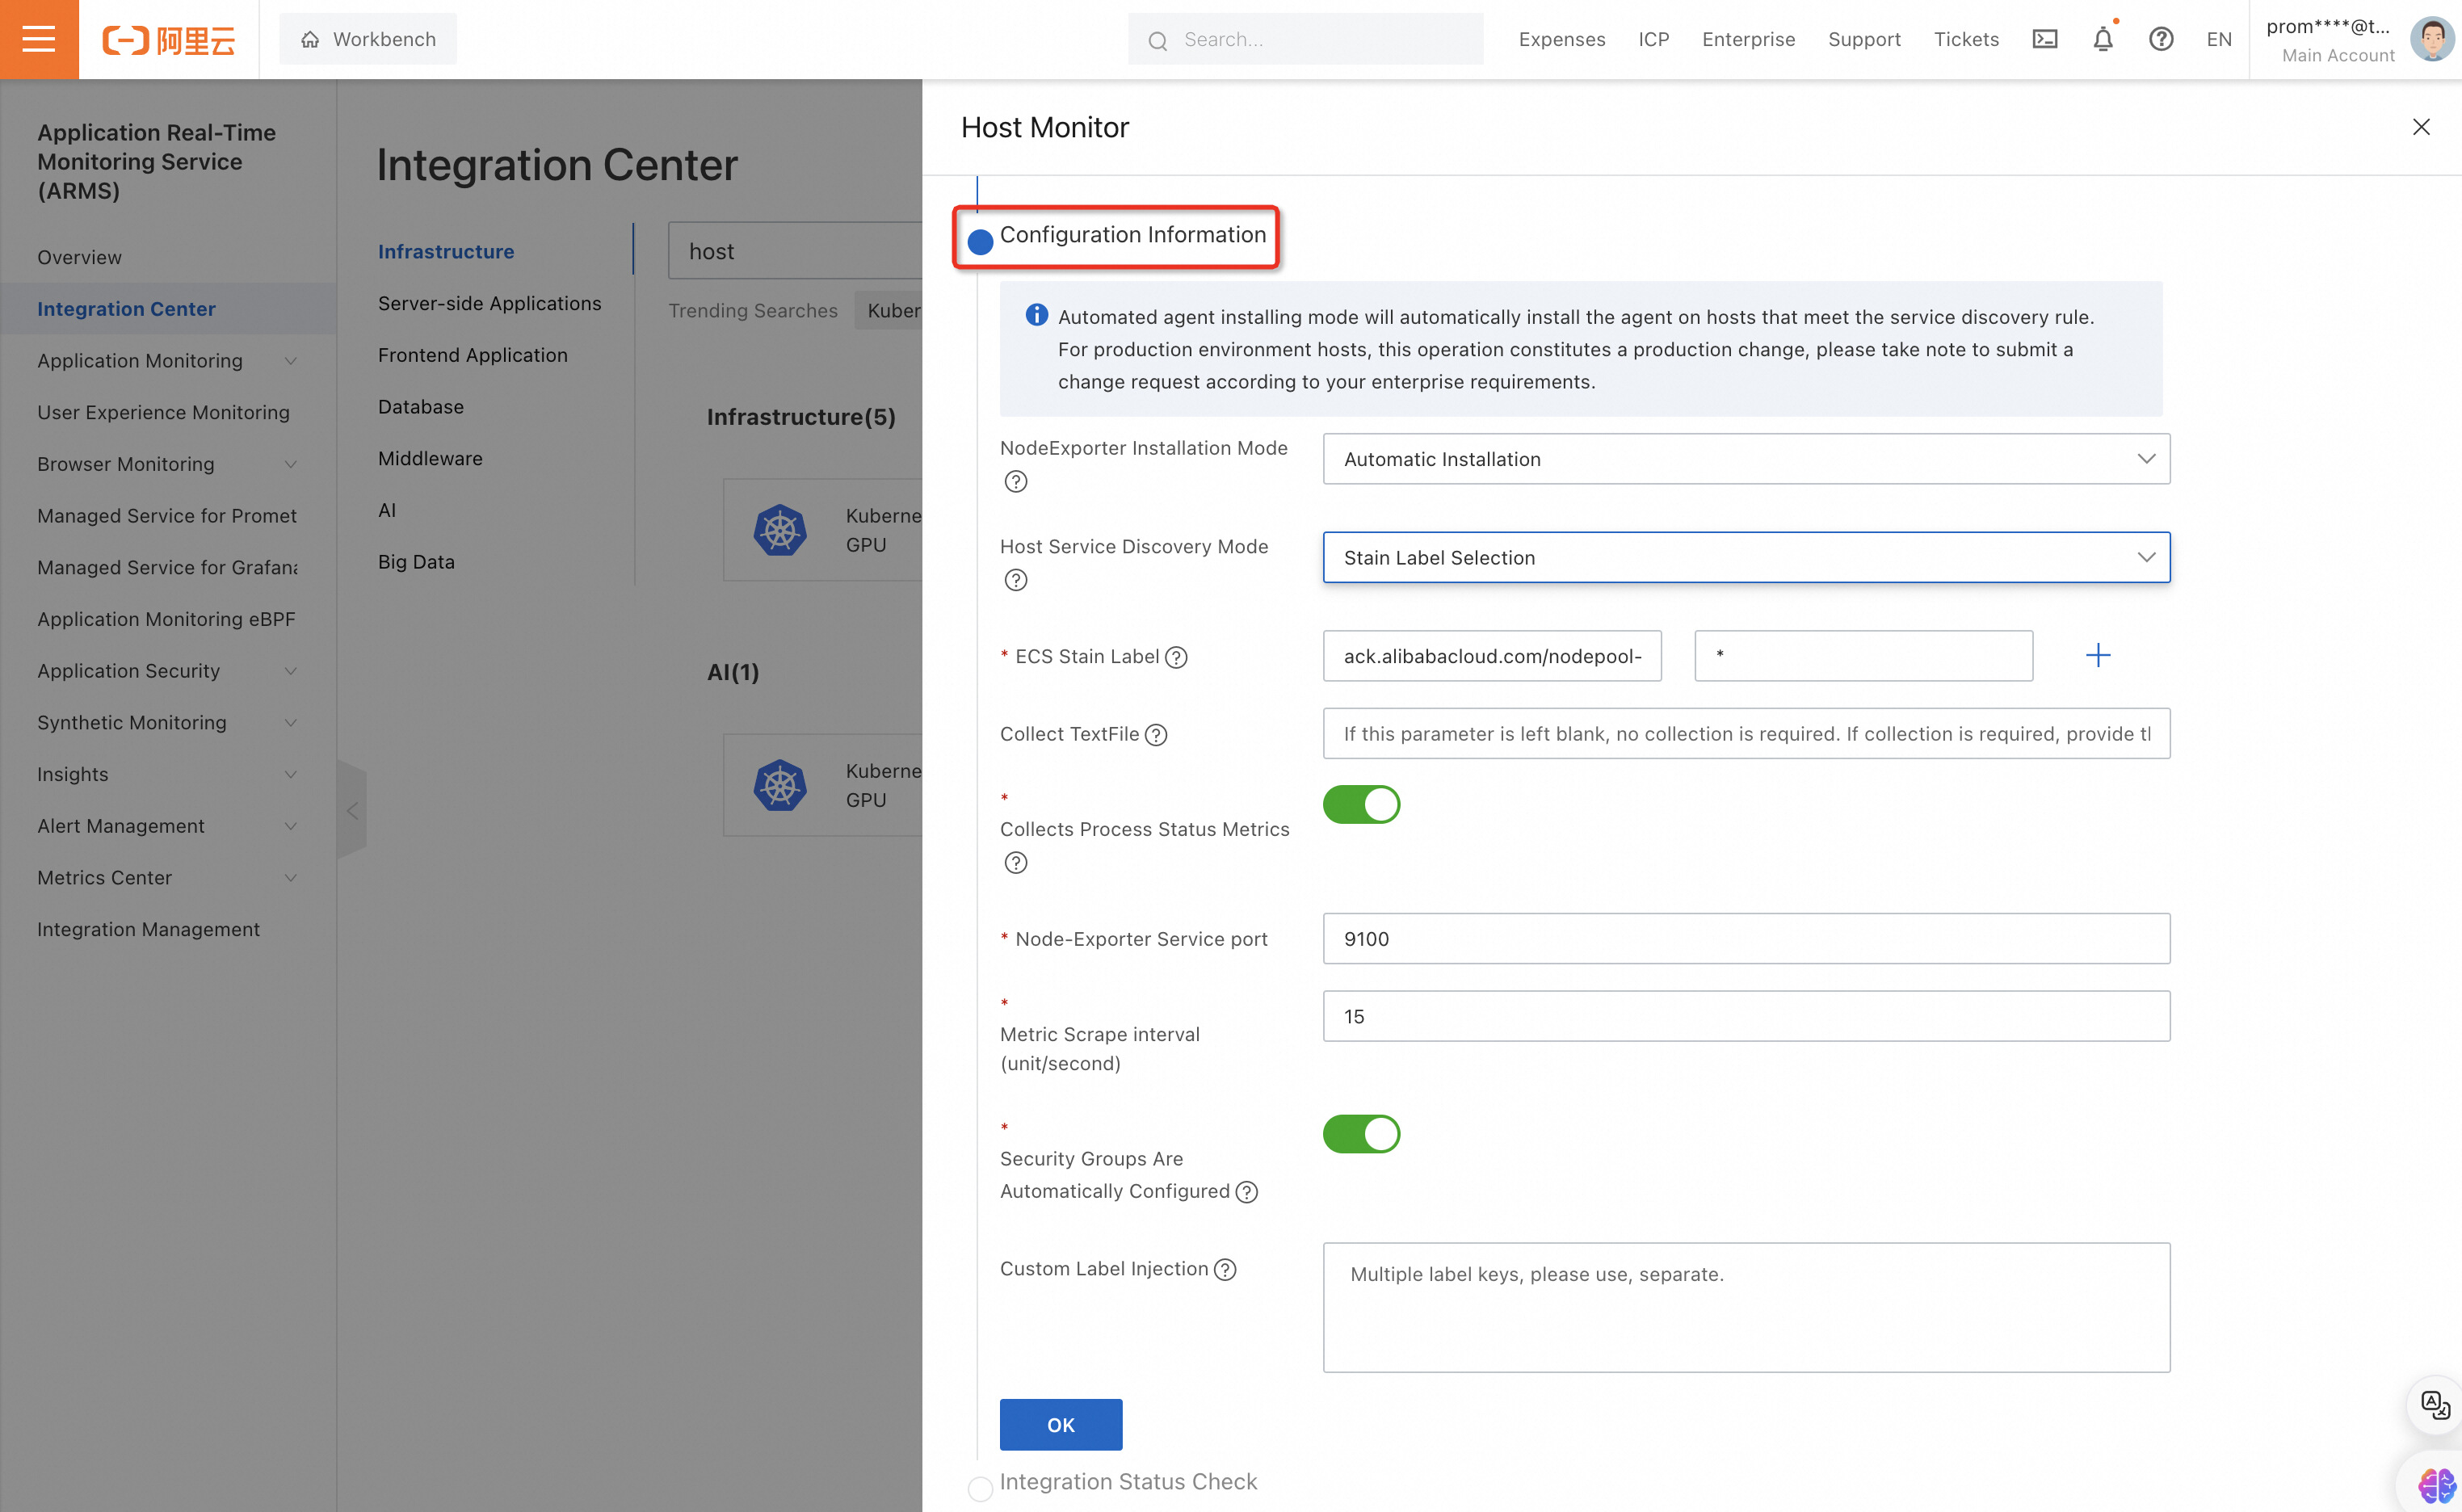
Task: Click the translate floating icon
Action: tap(2434, 1405)
